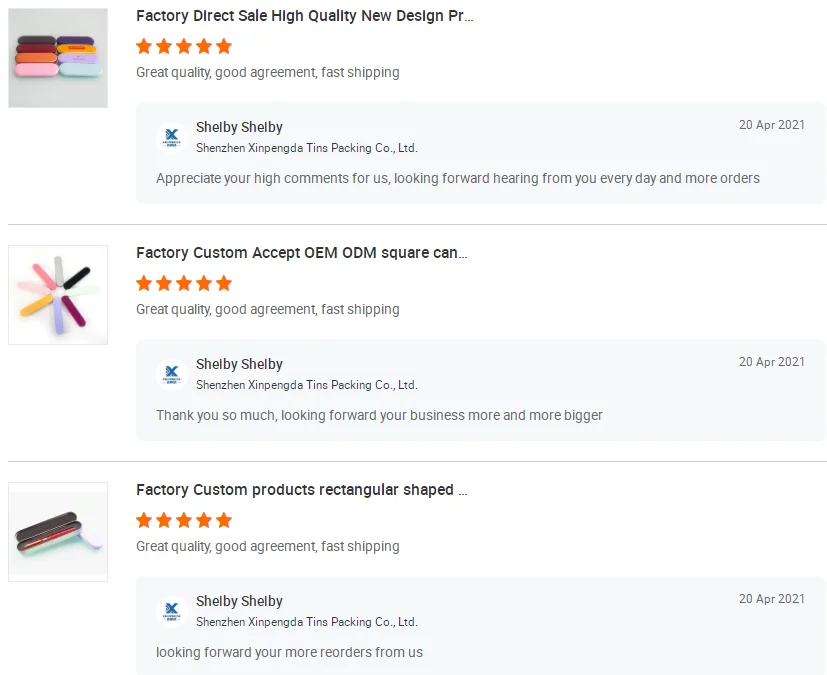Viewport: 827px width, 675px height.
Task: Click the five-star rating of the third review
Action: coord(184,520)
